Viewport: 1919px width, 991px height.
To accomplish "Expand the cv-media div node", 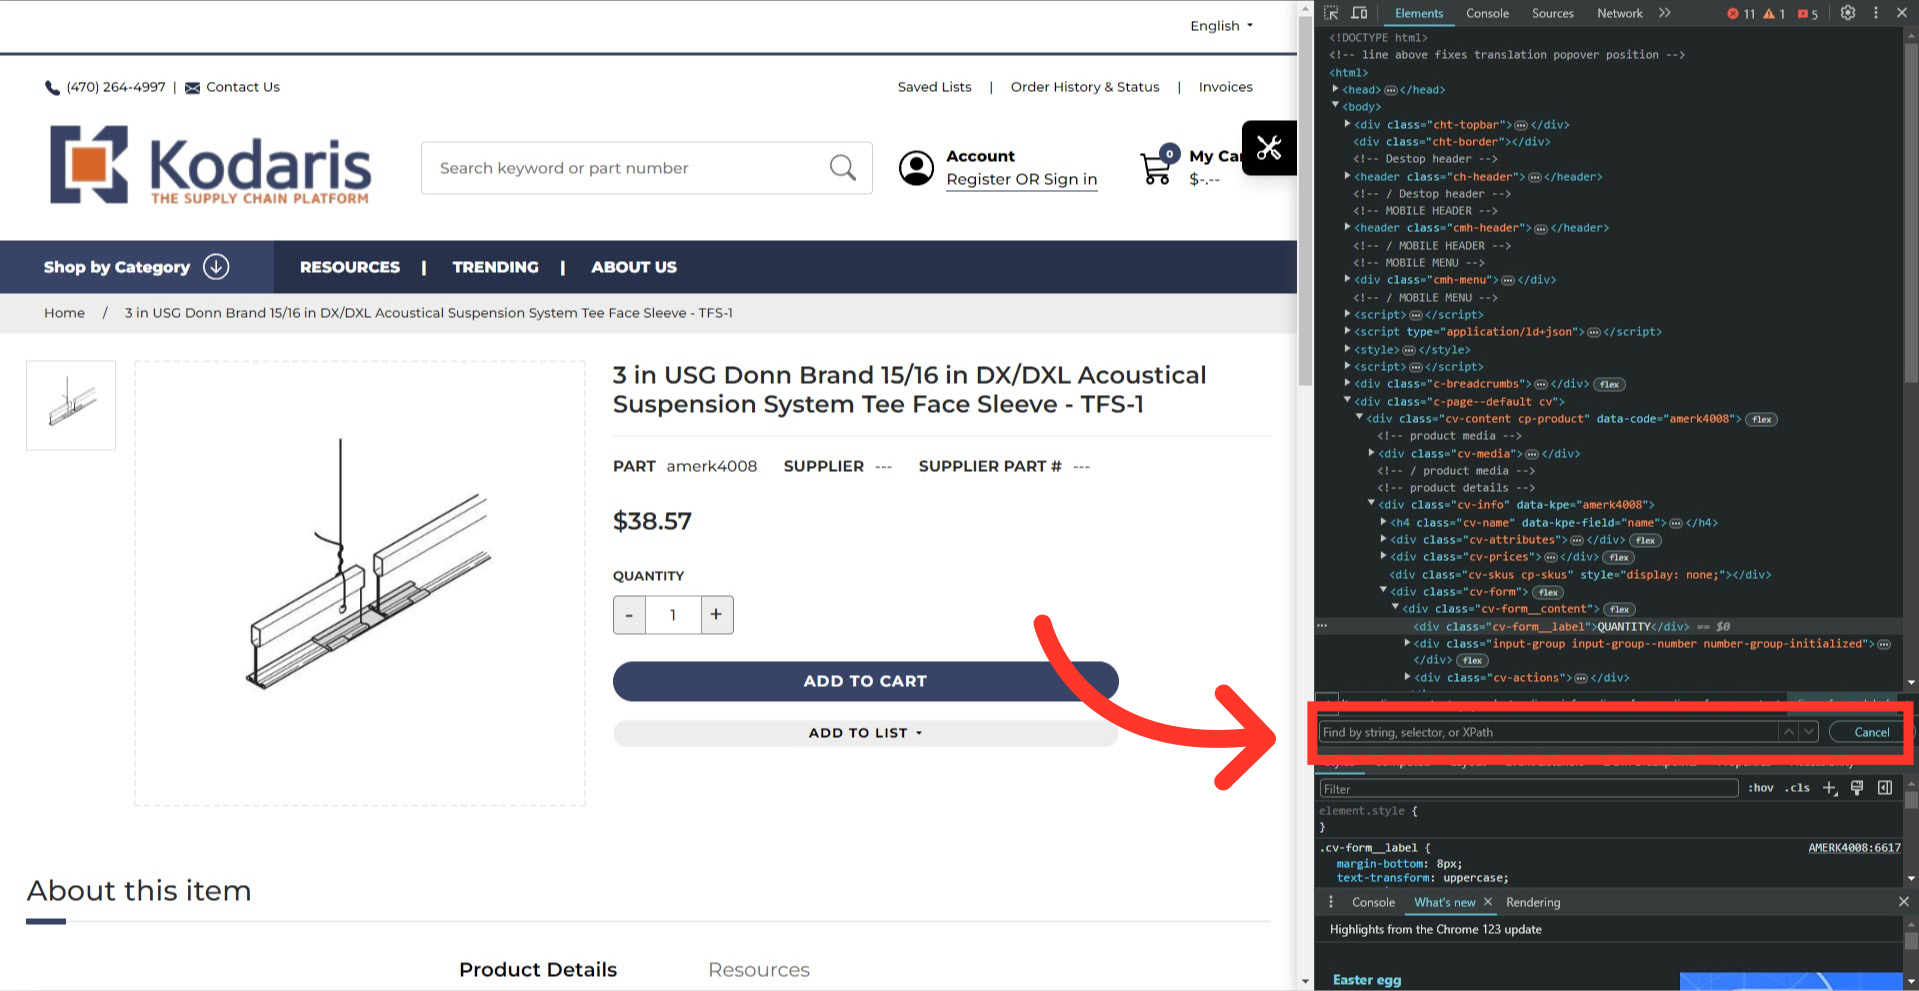I will [1371, 453].
